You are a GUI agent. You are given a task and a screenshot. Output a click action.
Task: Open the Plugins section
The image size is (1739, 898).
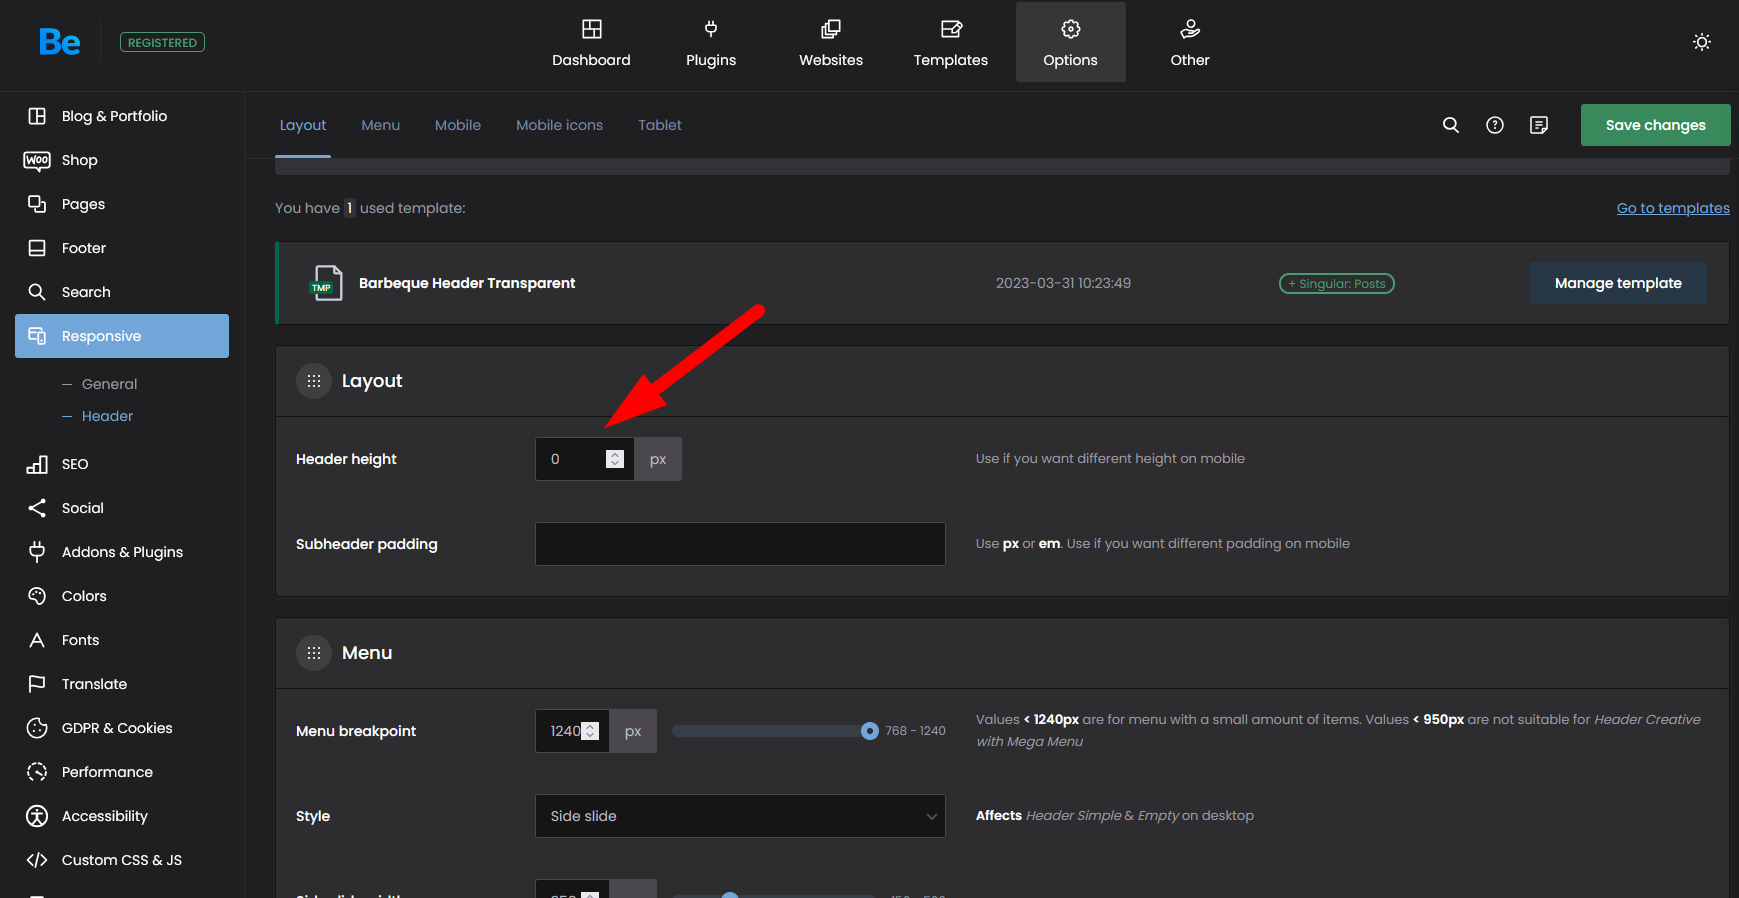[x=711, y=42]
